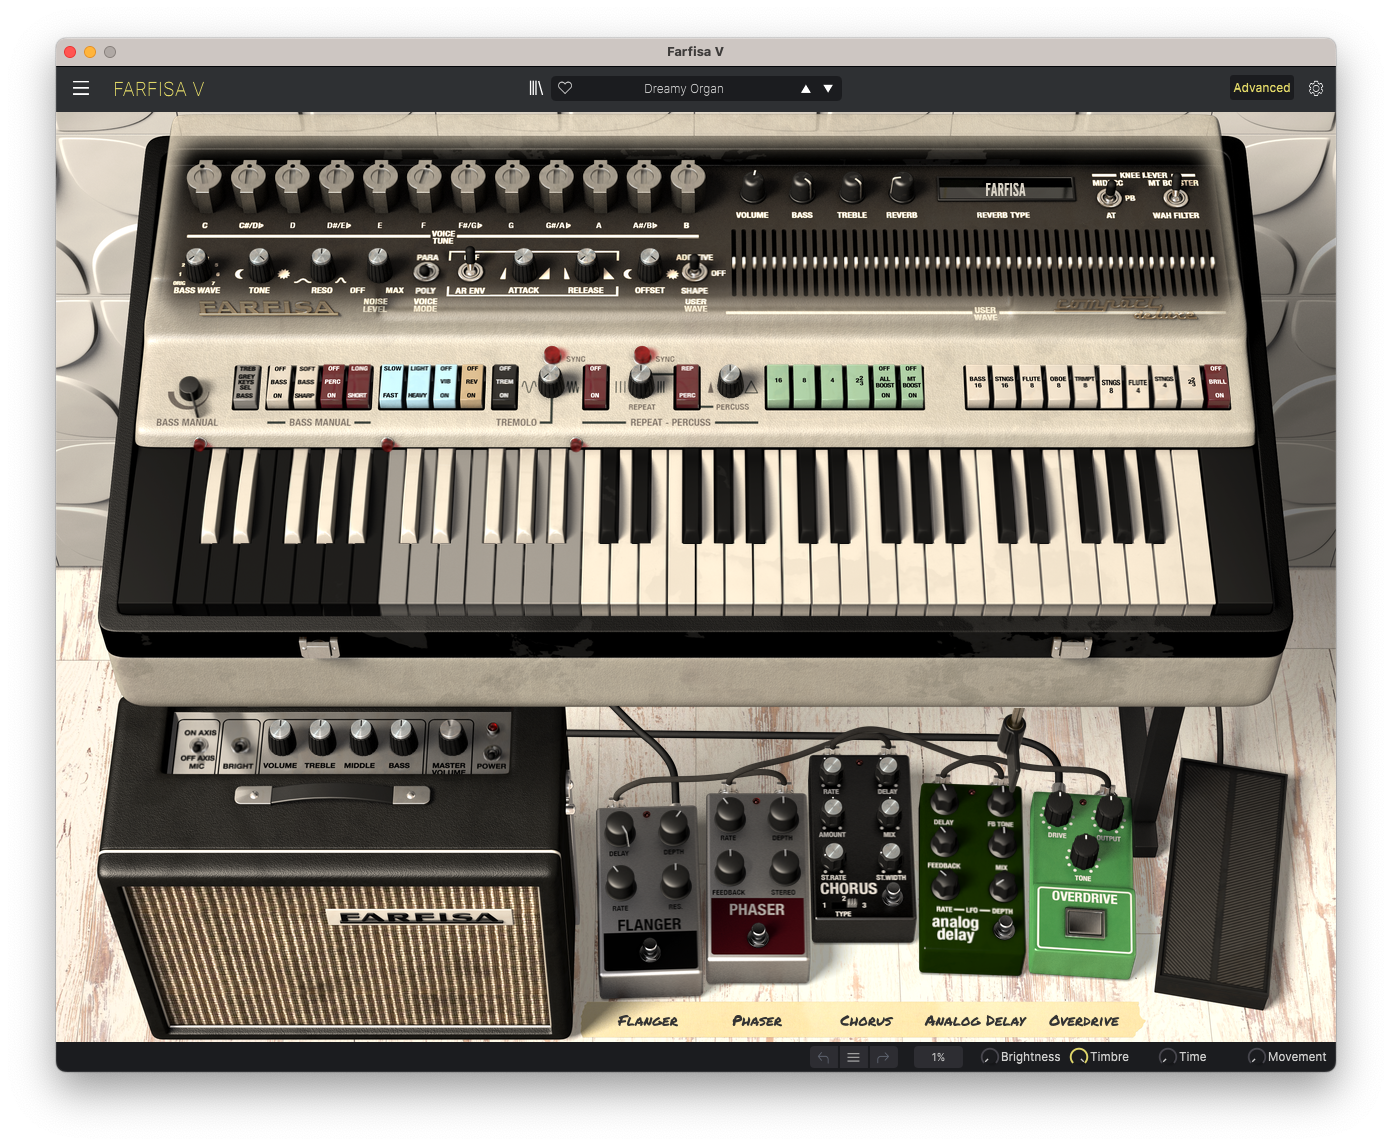1392x1146 pixels.
Task: Toggle the amp Bright switch
Action: (x=239, y=745)
